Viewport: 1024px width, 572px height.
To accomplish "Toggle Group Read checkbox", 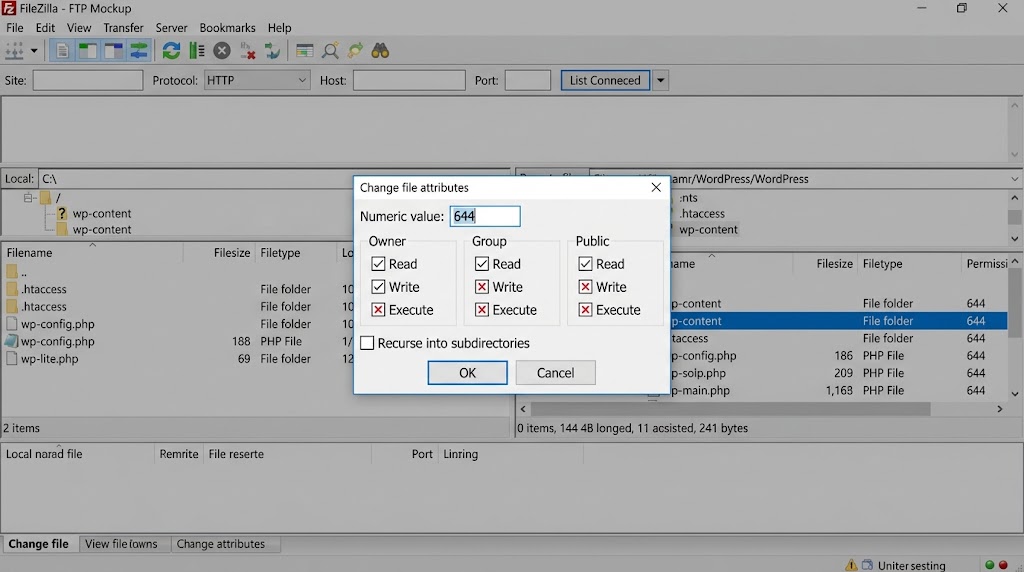I will click(x=482, y=264).
